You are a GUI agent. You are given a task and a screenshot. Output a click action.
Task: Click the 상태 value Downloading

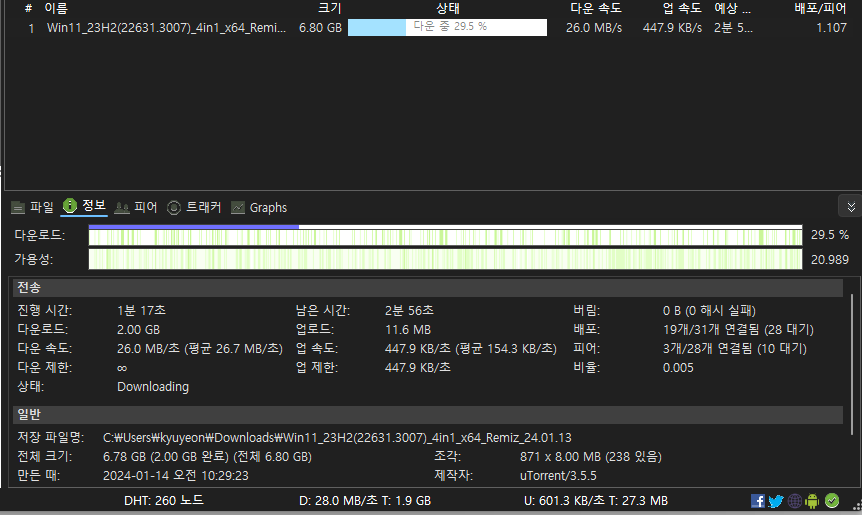point(153,386)
